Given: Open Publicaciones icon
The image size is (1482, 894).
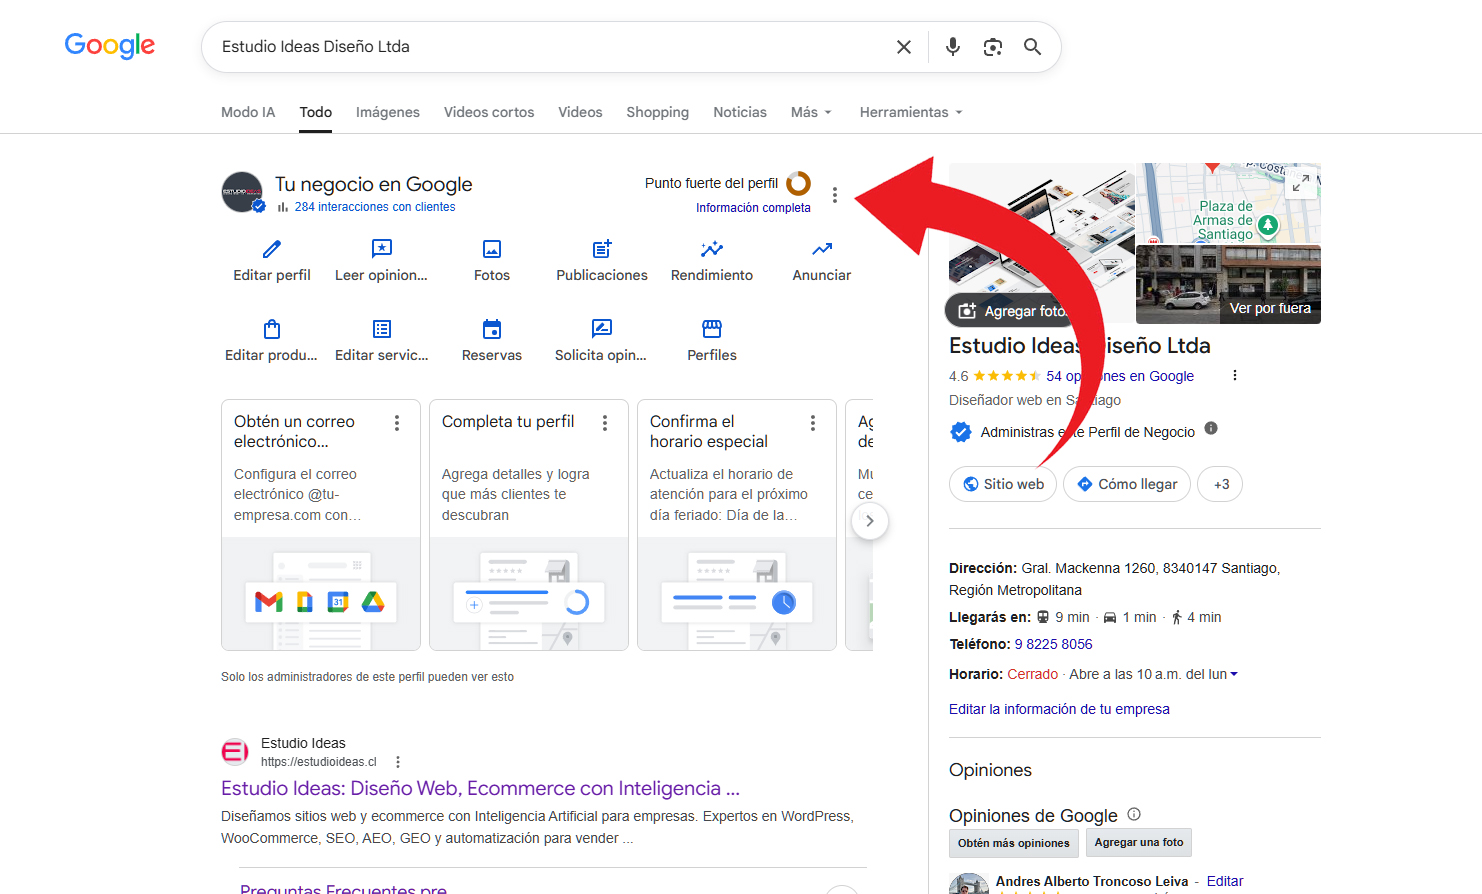Looking at the screenshot, I should (x=602, y=249).
